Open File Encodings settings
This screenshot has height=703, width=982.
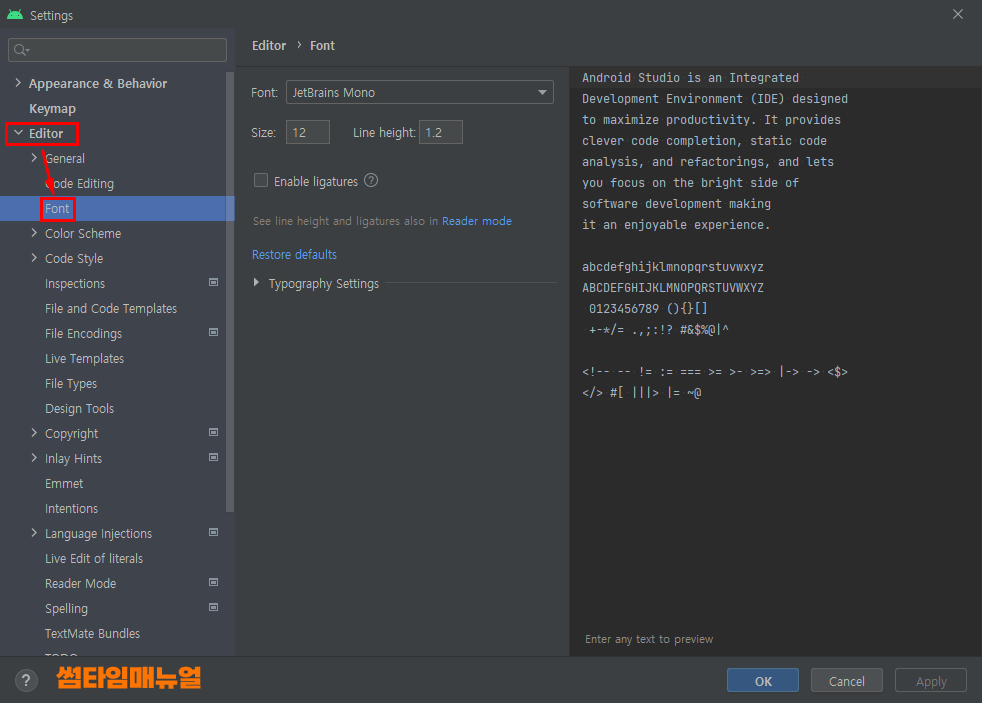tap(83, 334)
